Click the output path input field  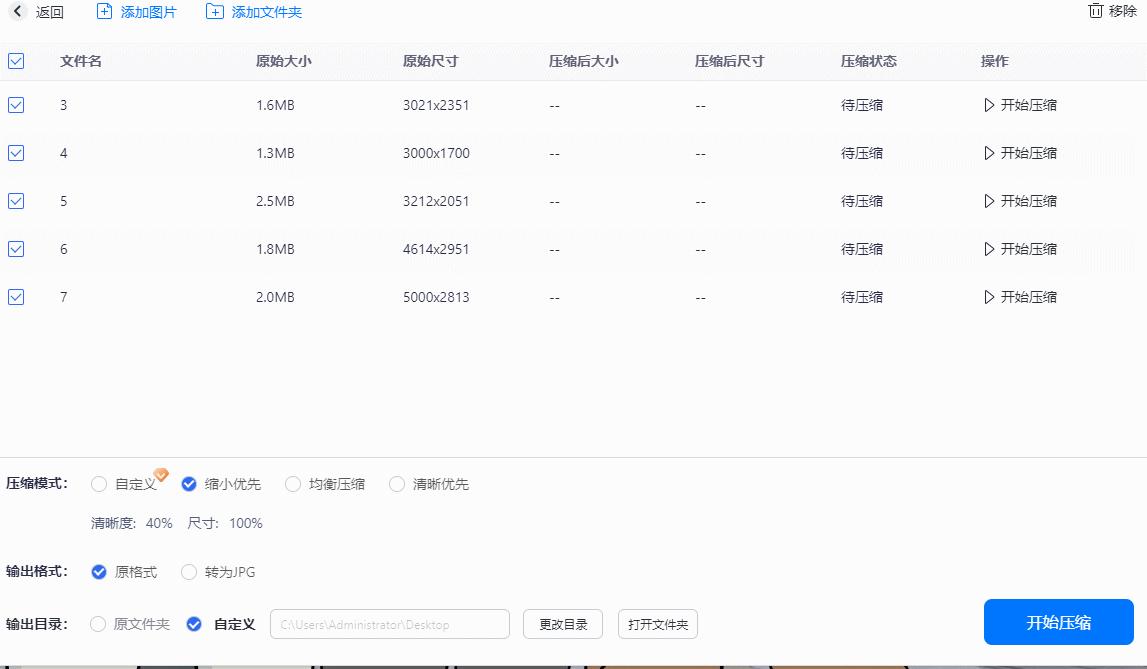tap(390, 623)
